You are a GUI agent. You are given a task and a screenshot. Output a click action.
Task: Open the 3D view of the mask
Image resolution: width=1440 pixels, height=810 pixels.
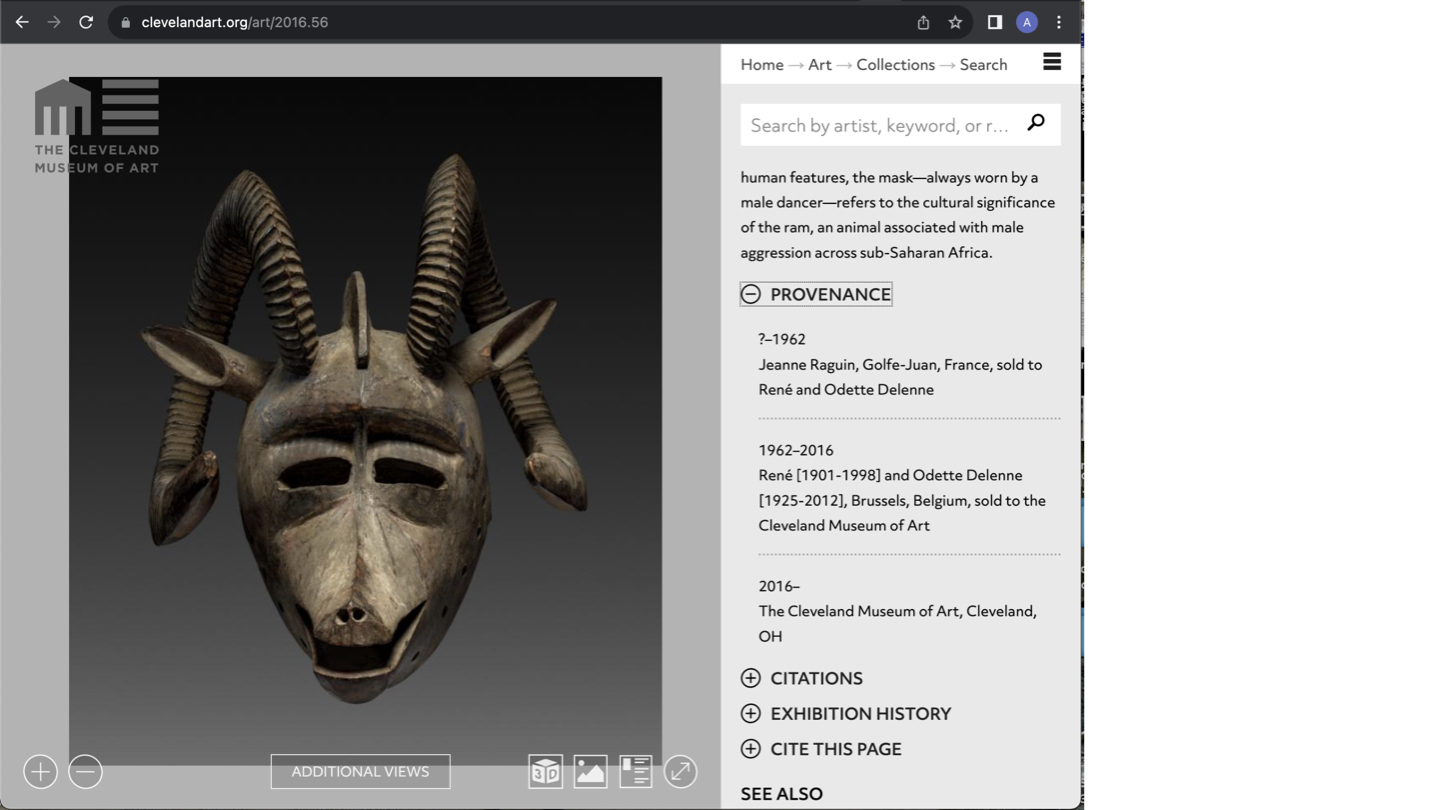click(x=545, y=772)
